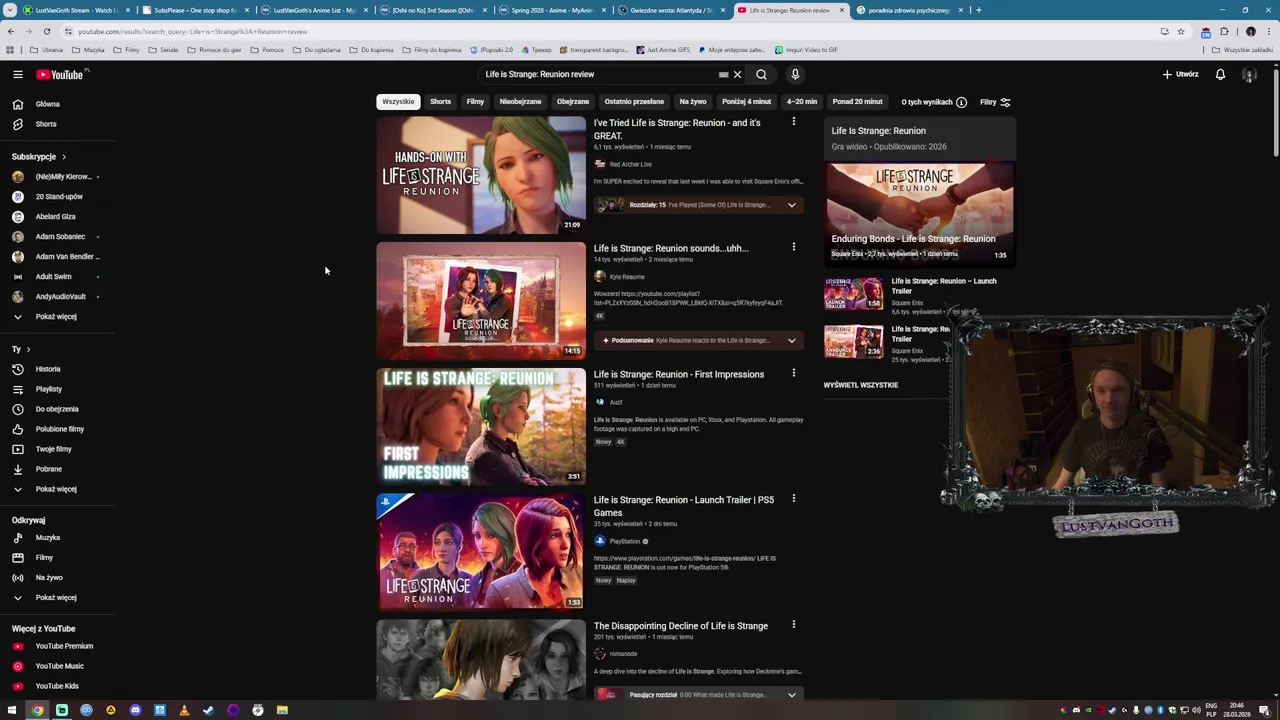Image resolution: width=1280 pixels, height=720 pixels.
Task: Open Abelard Giza subscription channel
Action: point(57,216)
